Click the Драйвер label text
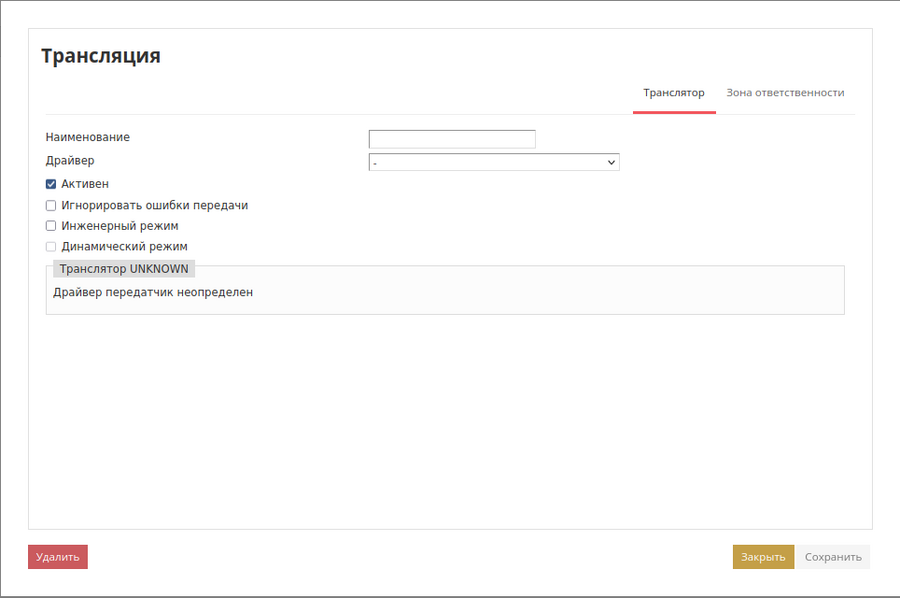Image resolution: width=900 pixels, height=598 pixels. tap(70, 160)
